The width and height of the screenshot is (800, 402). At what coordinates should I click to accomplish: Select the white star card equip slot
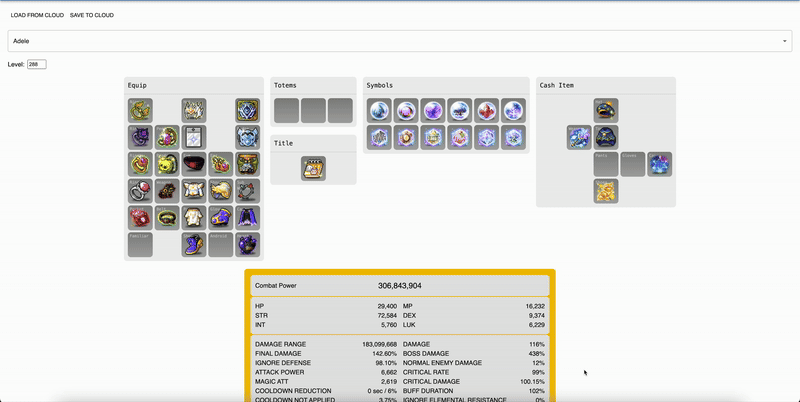194,138
